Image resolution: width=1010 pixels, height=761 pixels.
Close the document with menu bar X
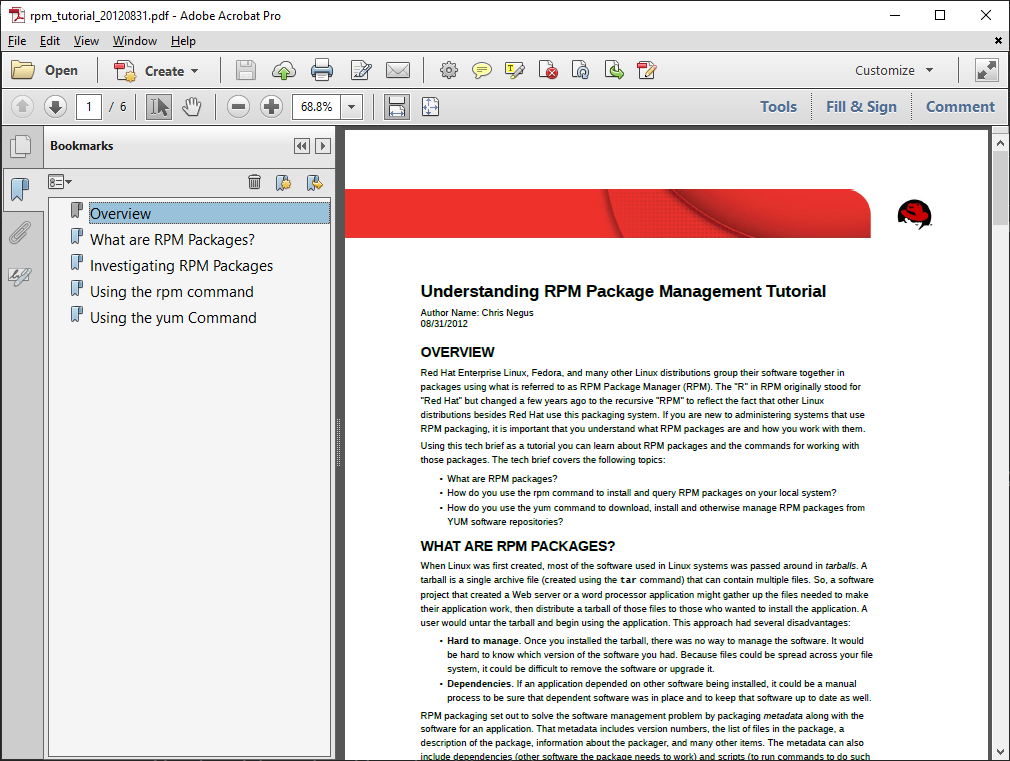(998, 41)
